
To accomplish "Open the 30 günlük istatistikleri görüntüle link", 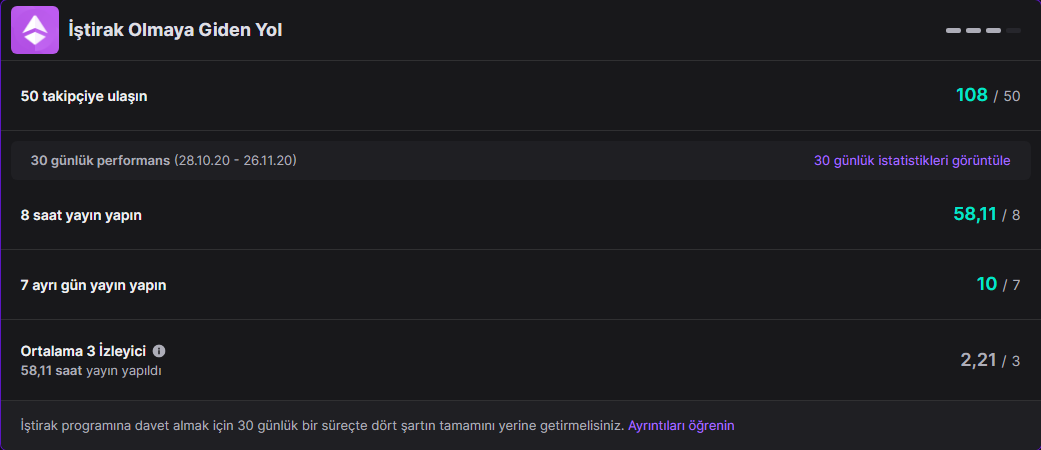I will click(912, 160).
